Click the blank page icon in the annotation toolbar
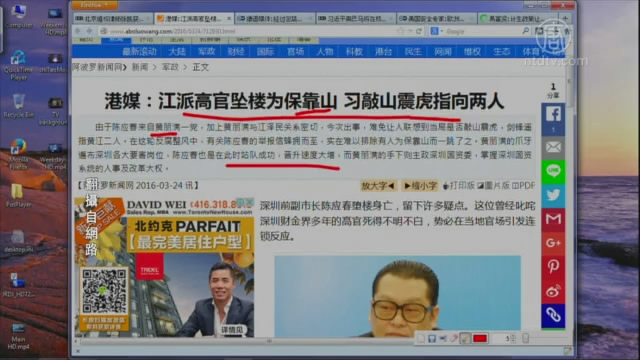Viewport: 640px width, 360px height. pos(421,338)
